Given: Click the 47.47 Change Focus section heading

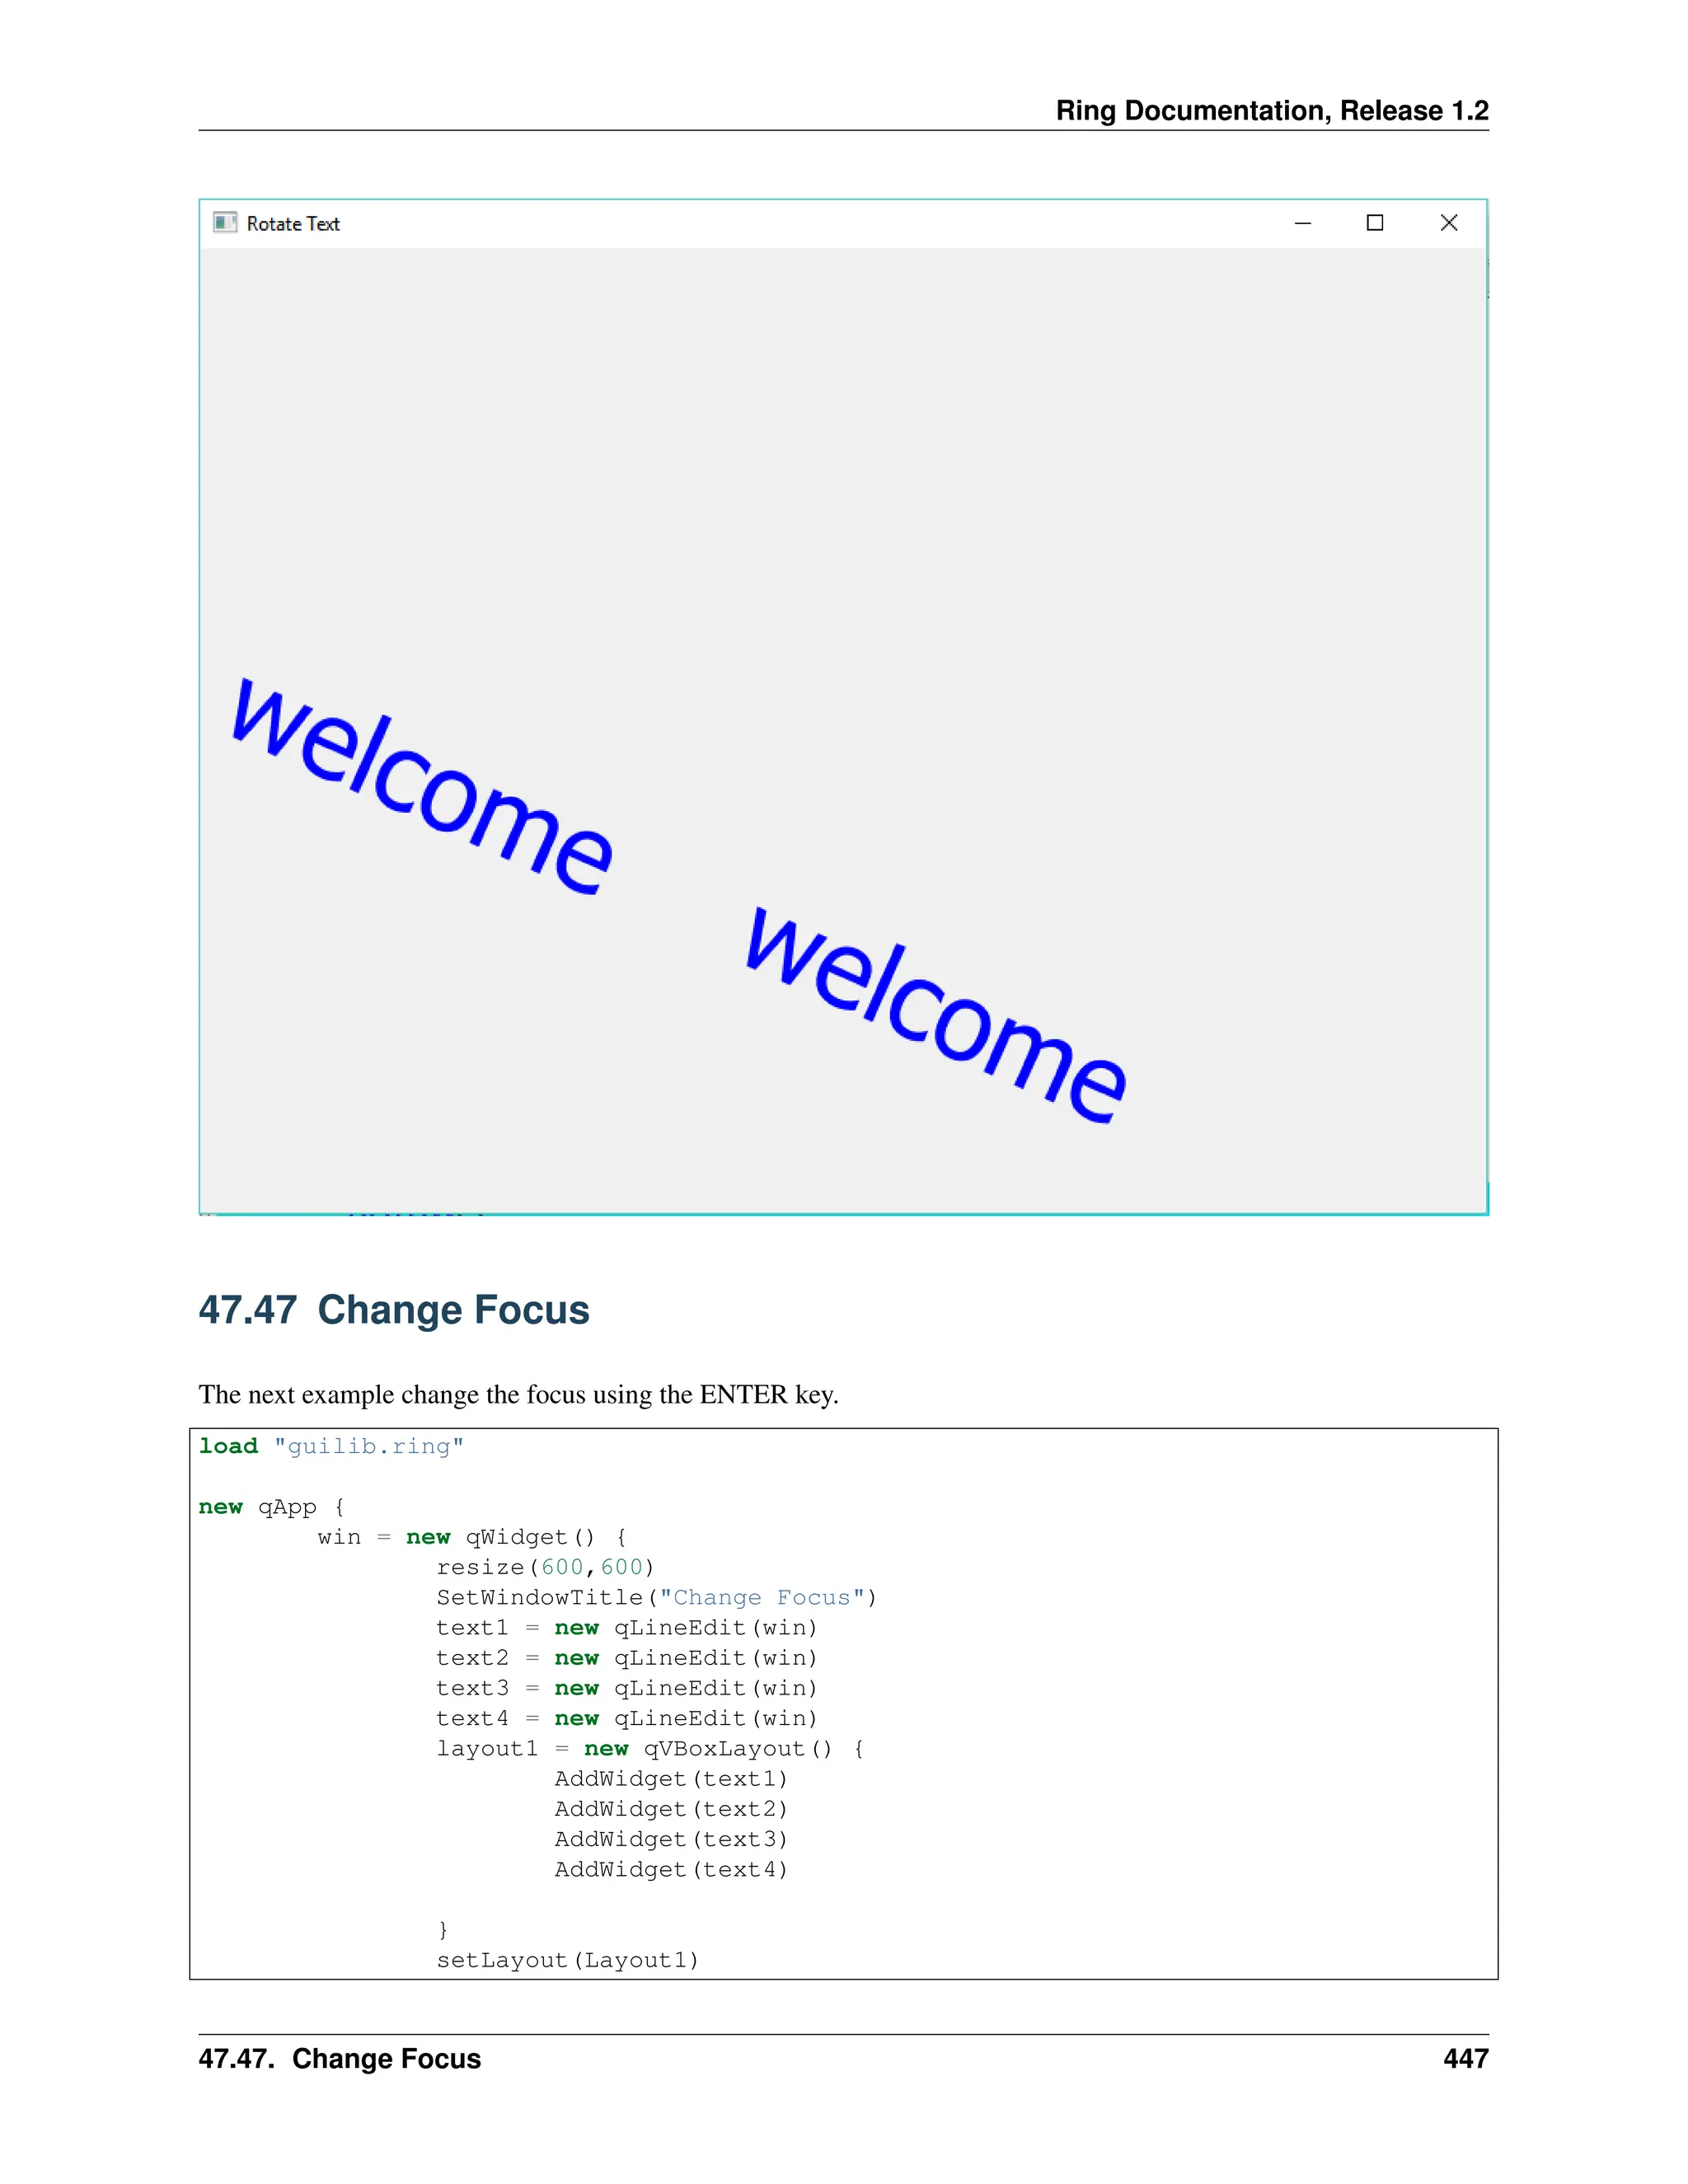Looking at the screenshot, I should tap(394, 1309).
